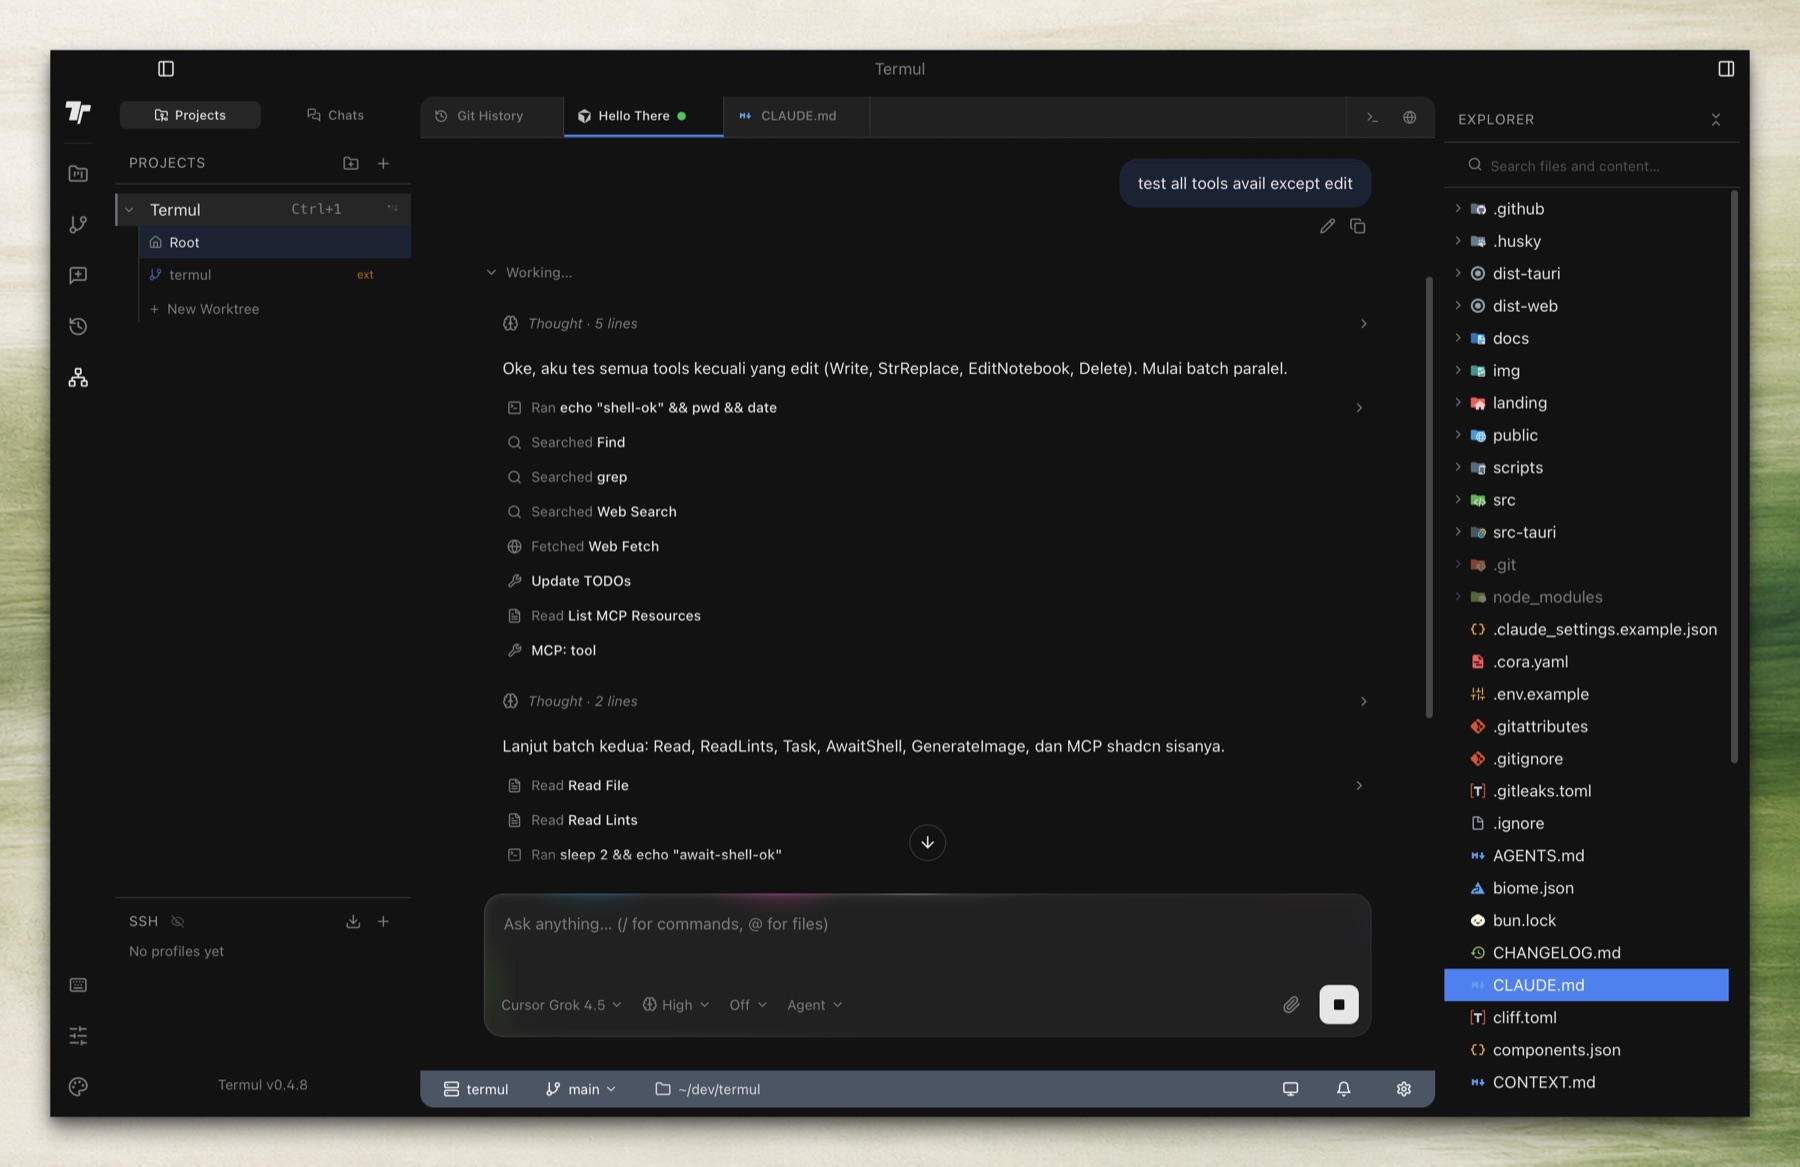The height and width of the screenshot is (1167, 1800).
Task: Open settings gear in status bar
Action: tap(1404, 1089)
